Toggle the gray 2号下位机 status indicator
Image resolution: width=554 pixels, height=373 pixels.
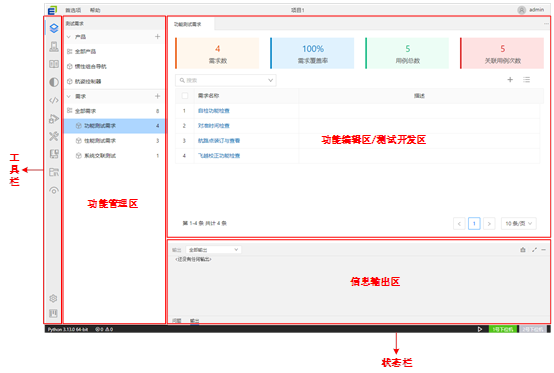point(533,329)
